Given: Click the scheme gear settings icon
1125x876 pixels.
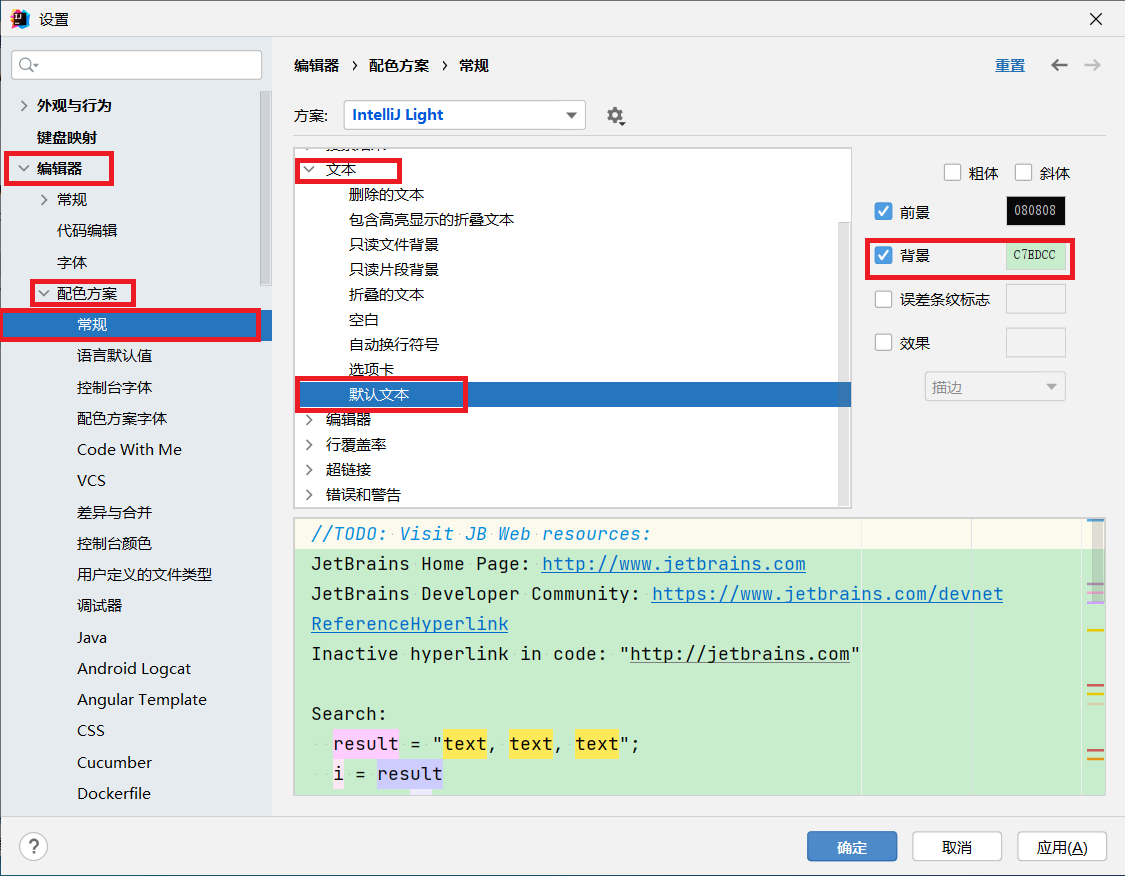Looking at the screenshot, I should tap(615, 116).
